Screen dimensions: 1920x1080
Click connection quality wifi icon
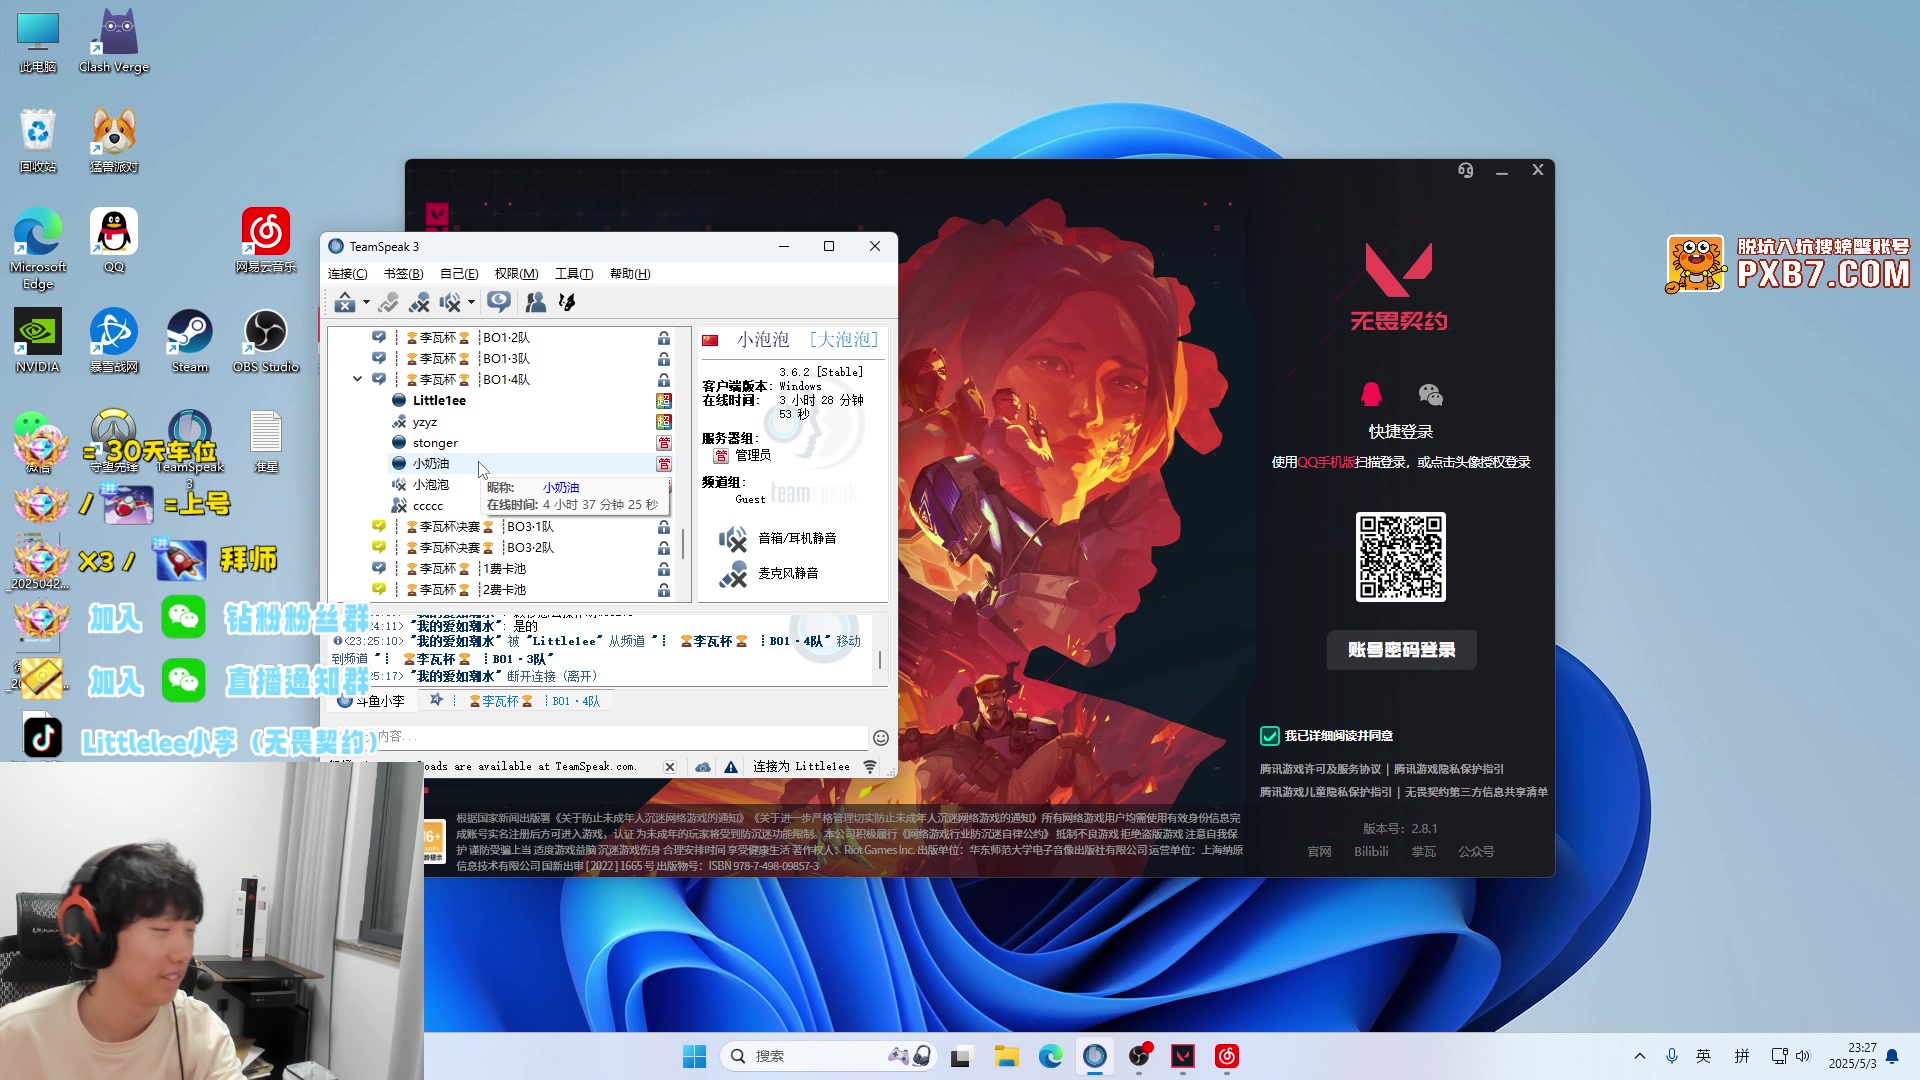coord(870,767)
